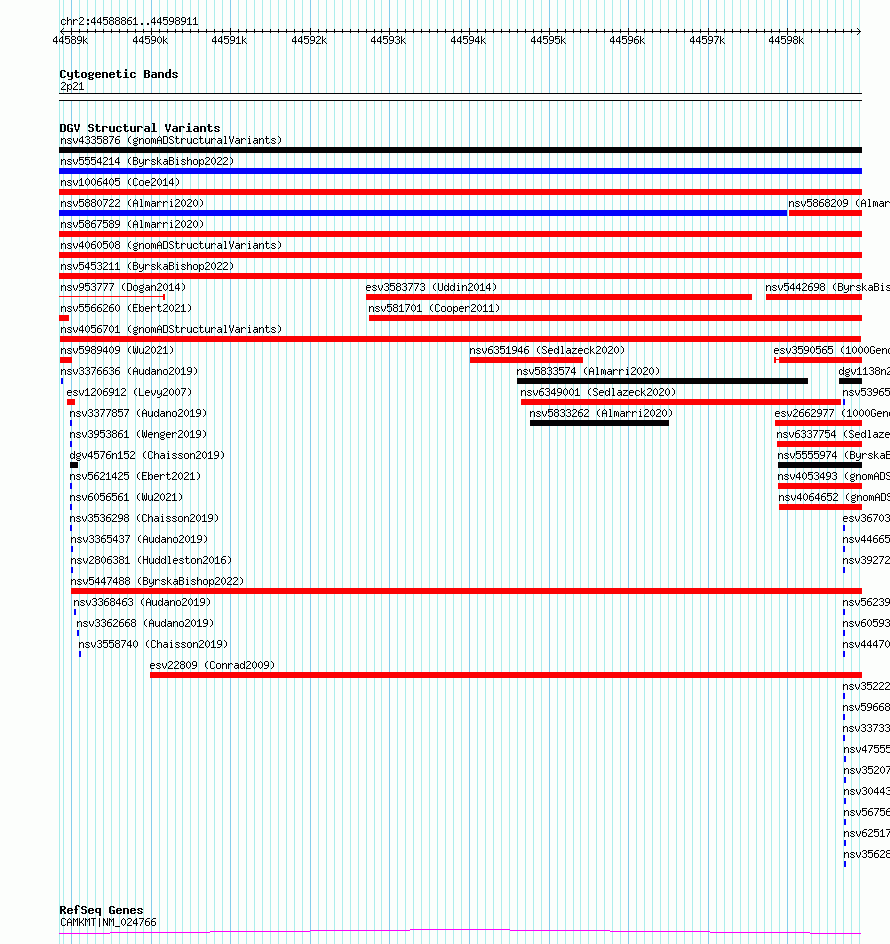Select nsv4060508 gnomADStructuralVariants label
The width and height of the screenshot is (890, 944).
point(171,245)
